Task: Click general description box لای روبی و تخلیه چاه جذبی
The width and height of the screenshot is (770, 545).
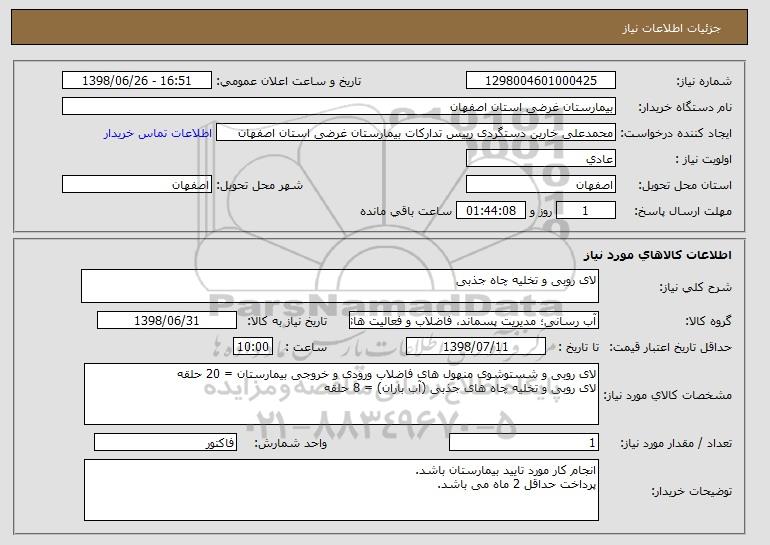Action: click(x=340, y=286)
